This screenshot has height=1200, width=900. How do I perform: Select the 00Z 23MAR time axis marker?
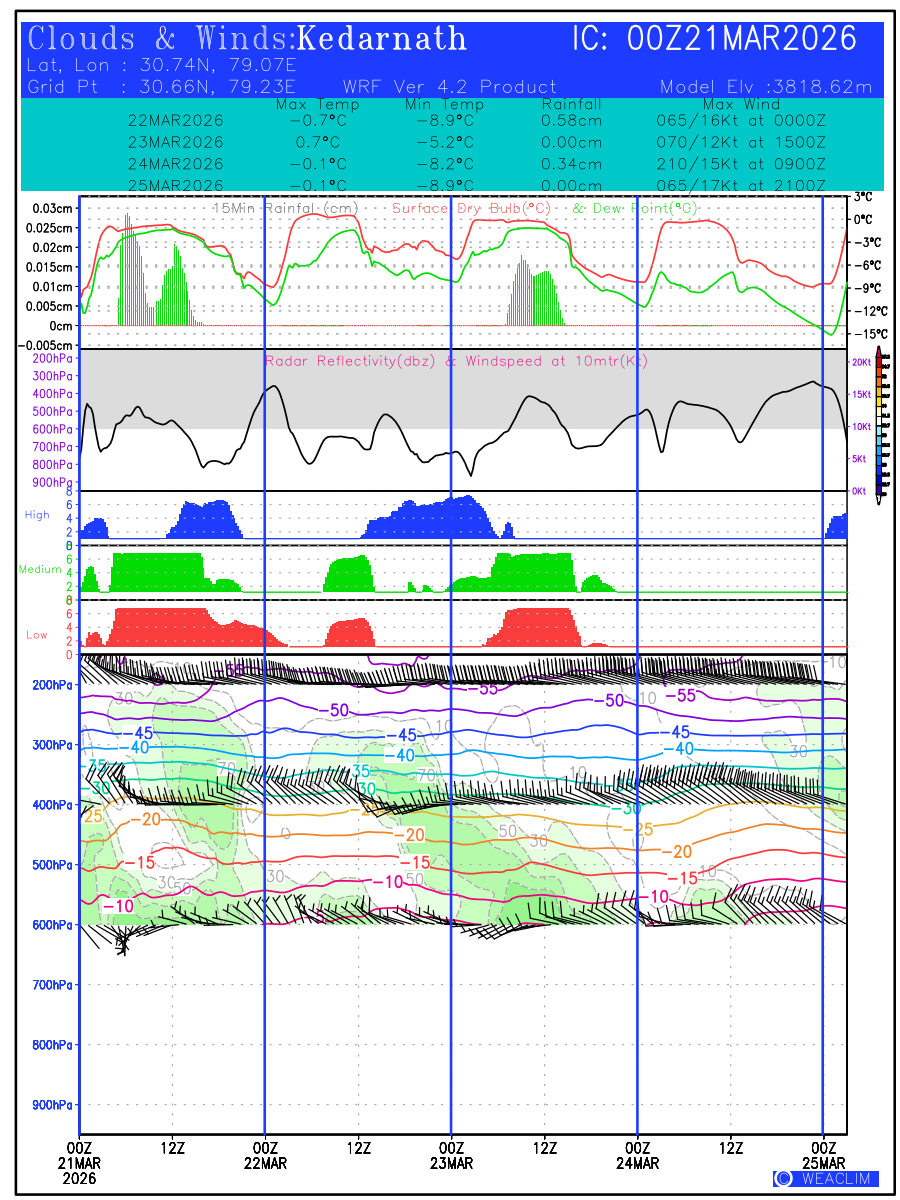(451, 1155)
